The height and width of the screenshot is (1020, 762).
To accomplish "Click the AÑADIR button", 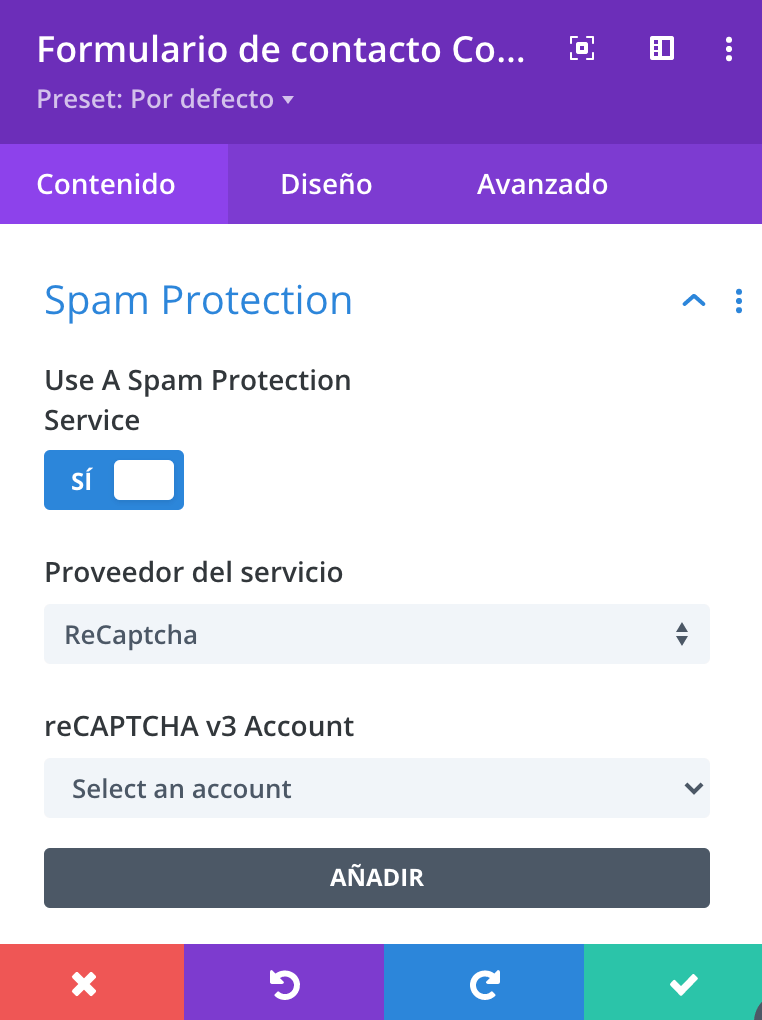I will (x=377, y=878).
